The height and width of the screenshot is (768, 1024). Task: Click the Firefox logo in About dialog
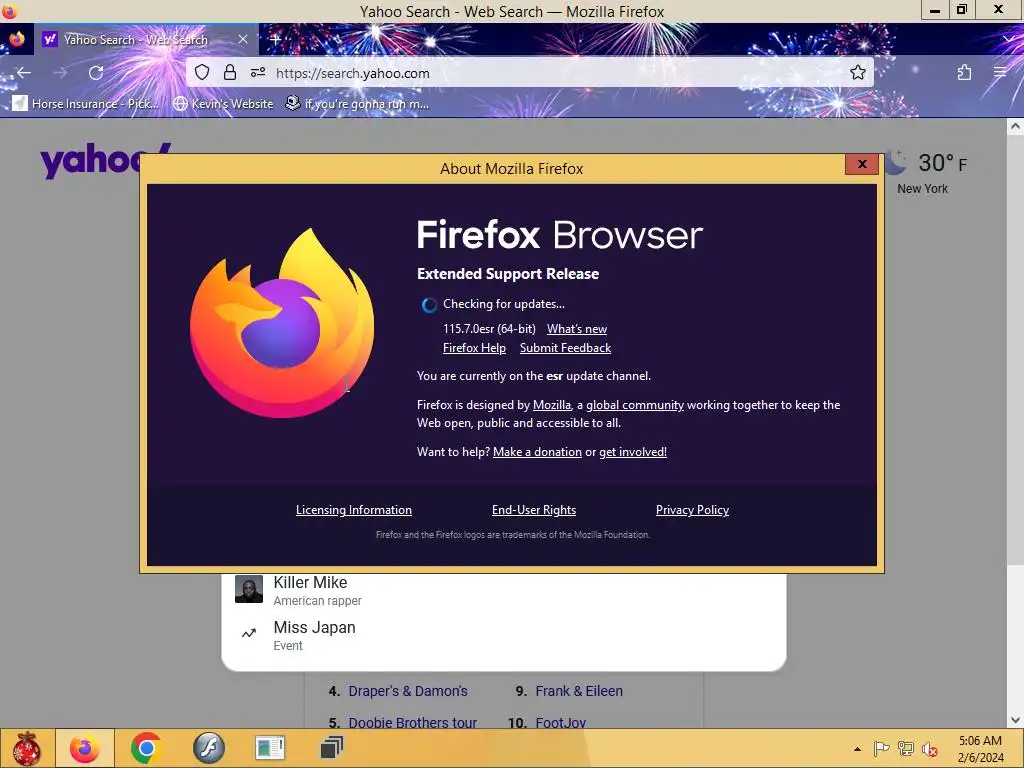click(x=282, y=323)
